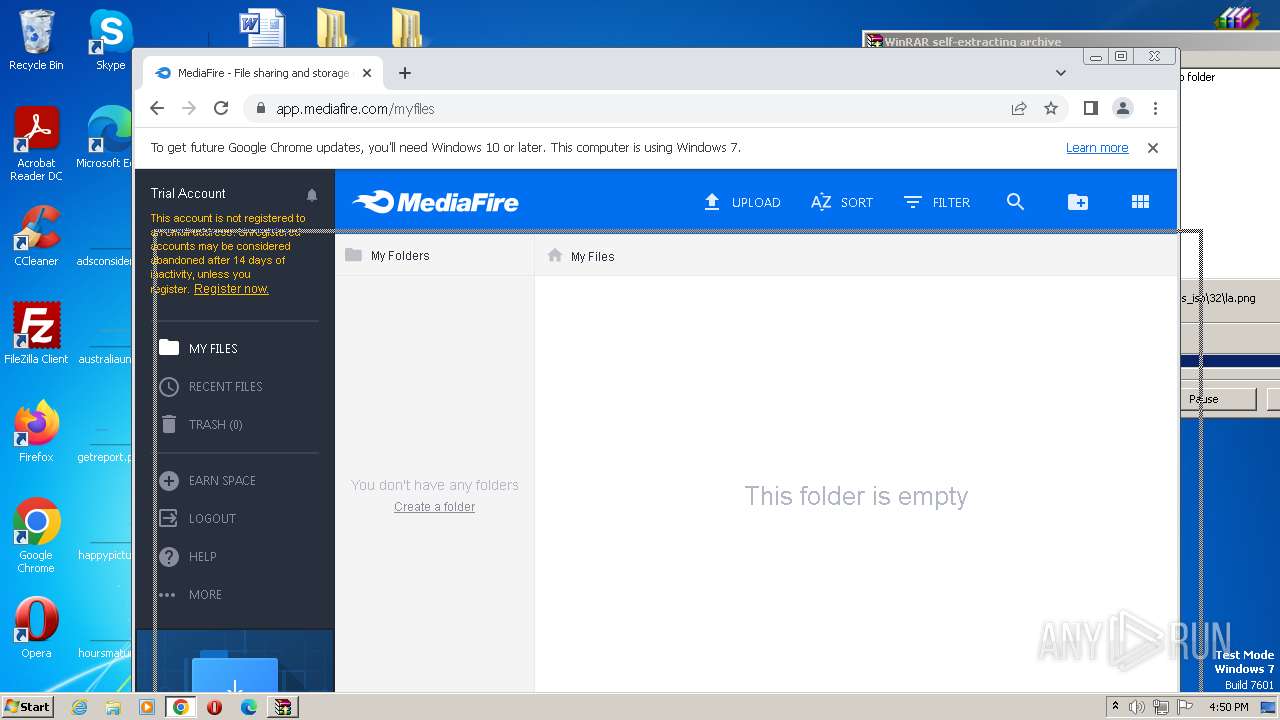Click the Learn more link
Screen dimensions: 1280x720
click(x=1097, y=148)
